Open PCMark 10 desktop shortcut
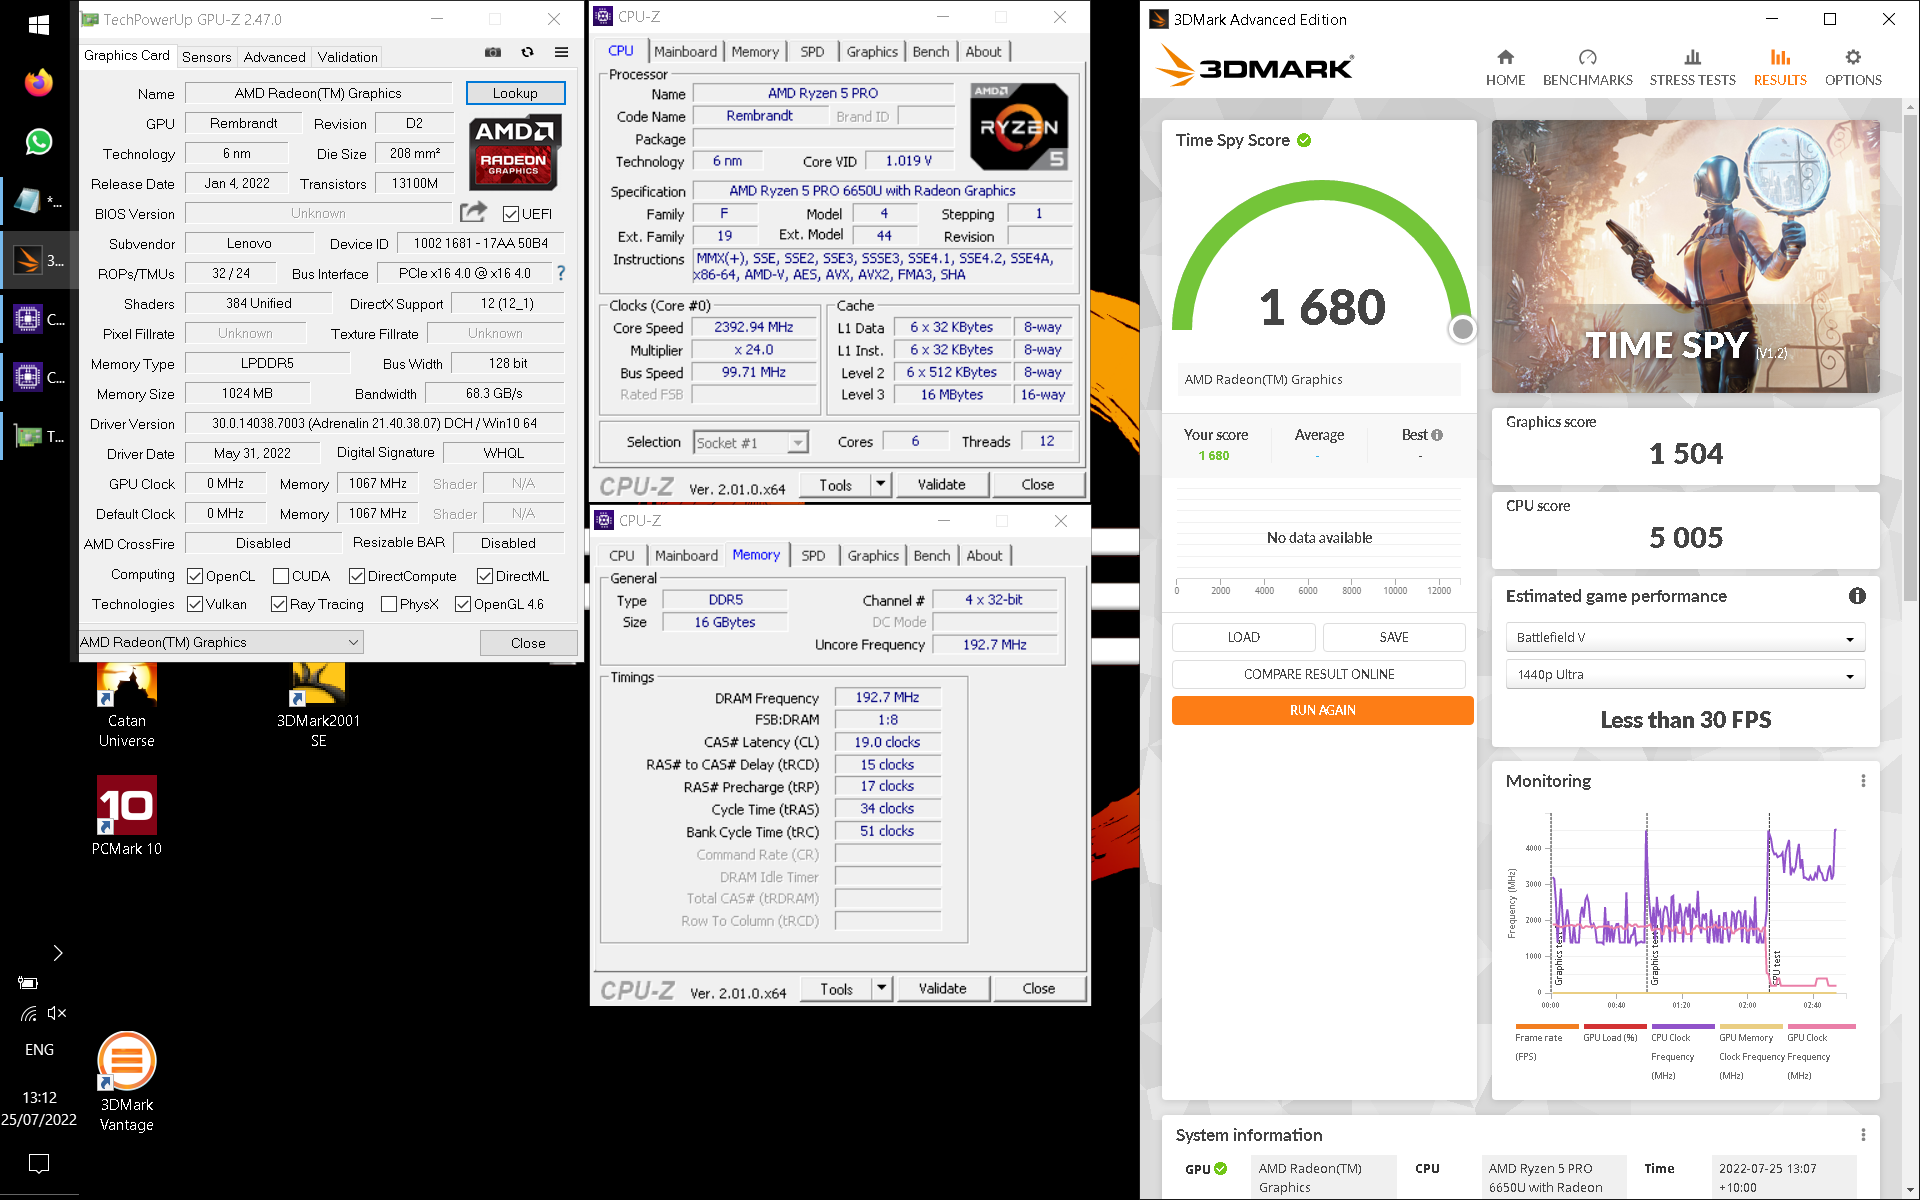 [127, 815]
